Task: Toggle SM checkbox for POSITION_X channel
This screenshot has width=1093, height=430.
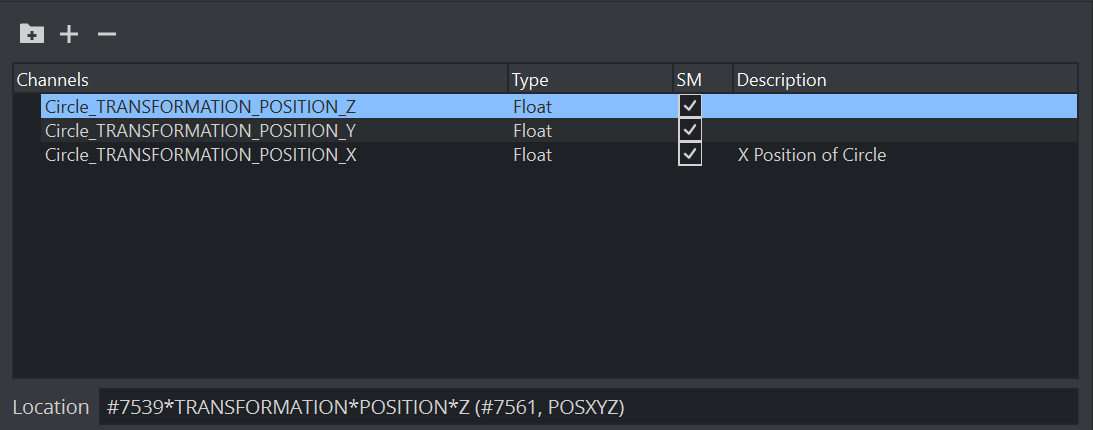Action: click(690, 155)
